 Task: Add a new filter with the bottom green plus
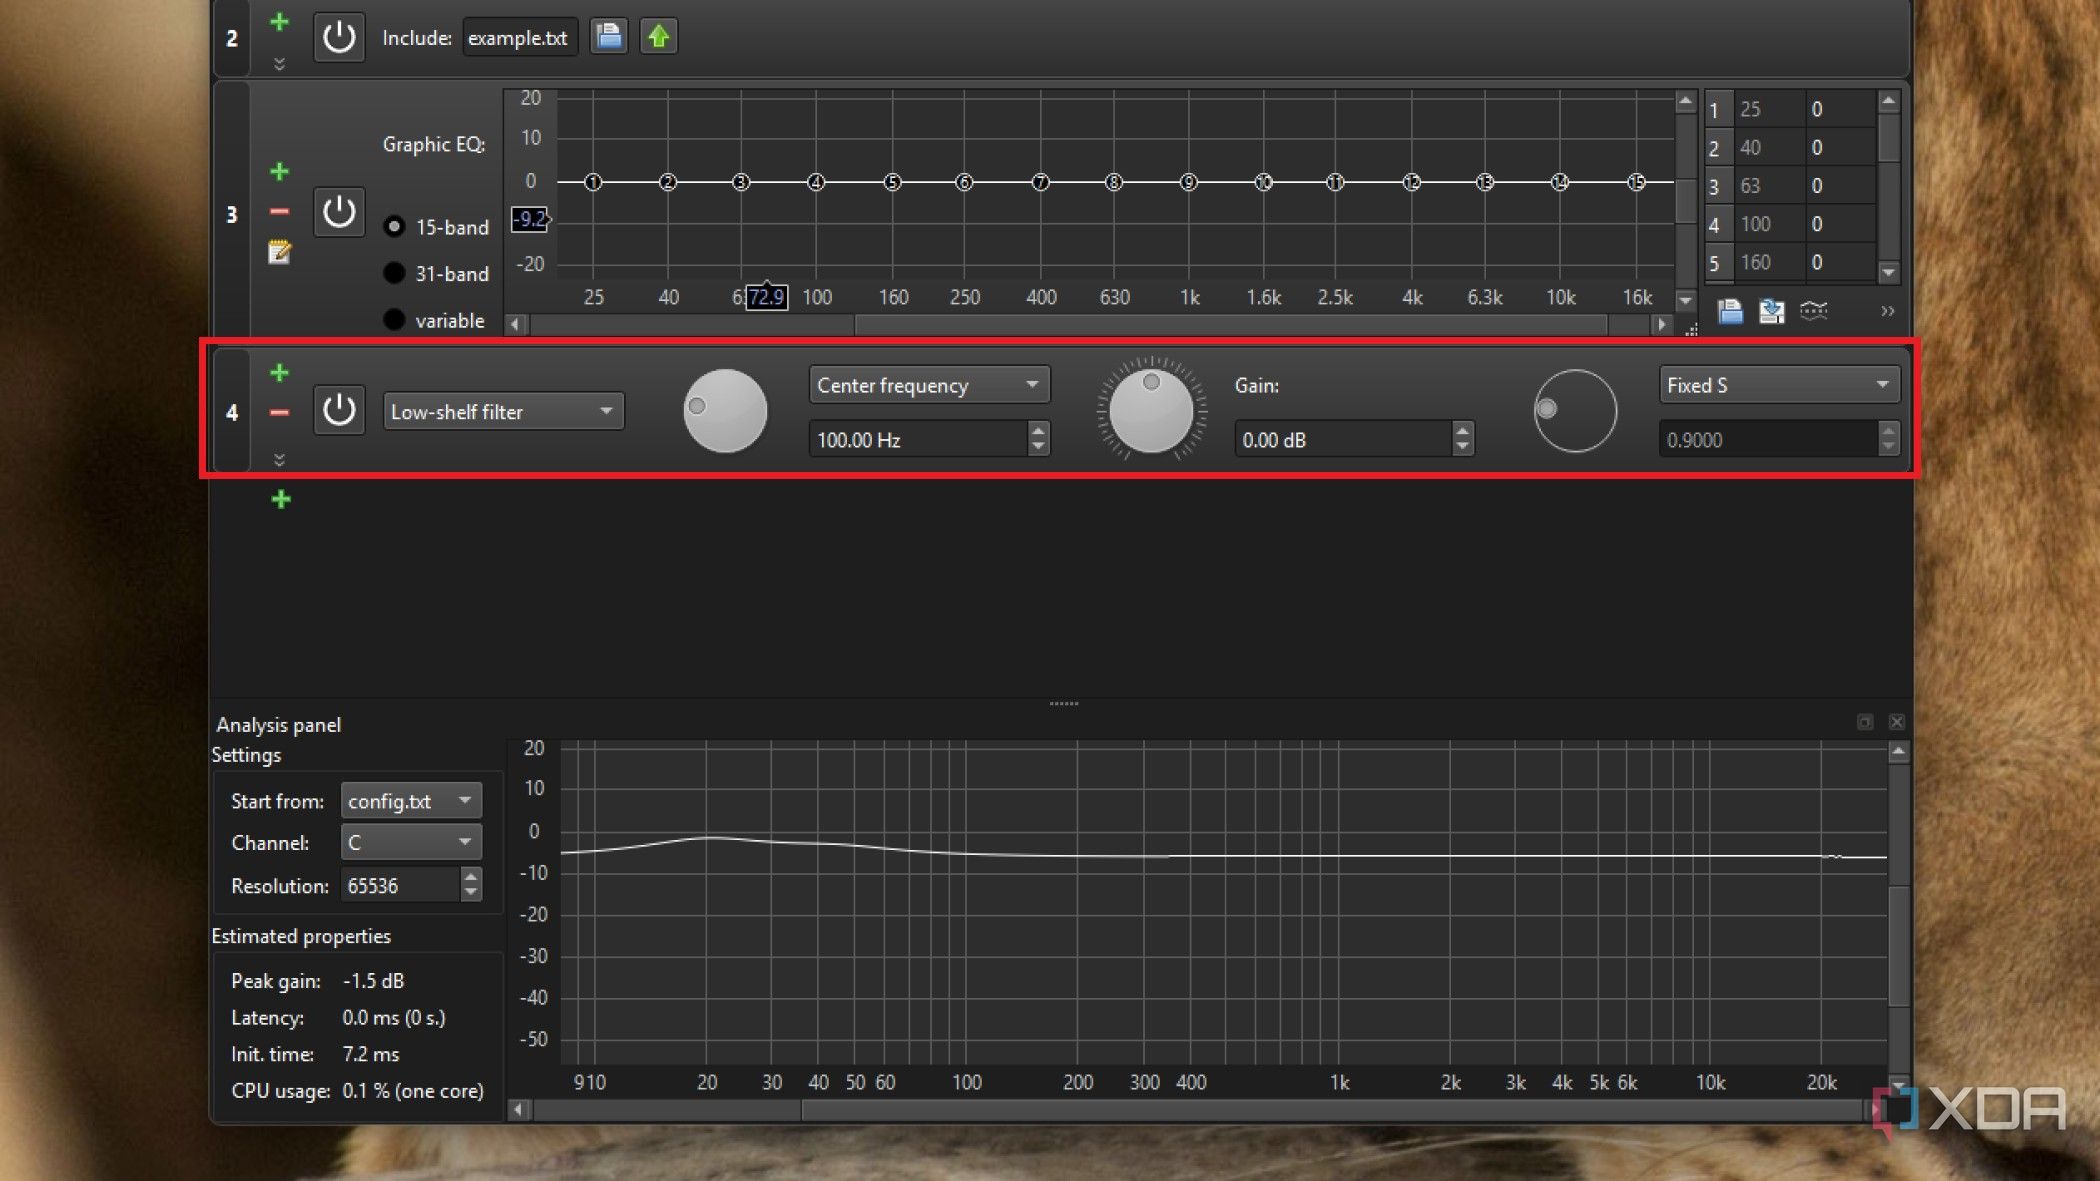281,499
